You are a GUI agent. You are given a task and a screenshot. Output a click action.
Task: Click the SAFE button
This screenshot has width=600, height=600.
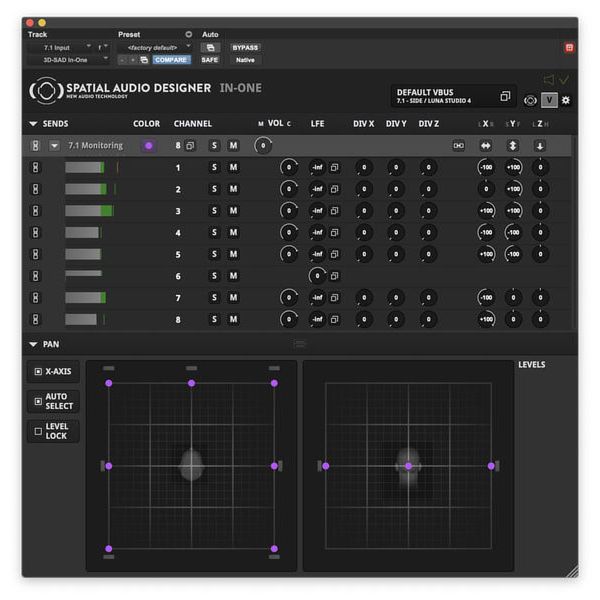[210, 60]
